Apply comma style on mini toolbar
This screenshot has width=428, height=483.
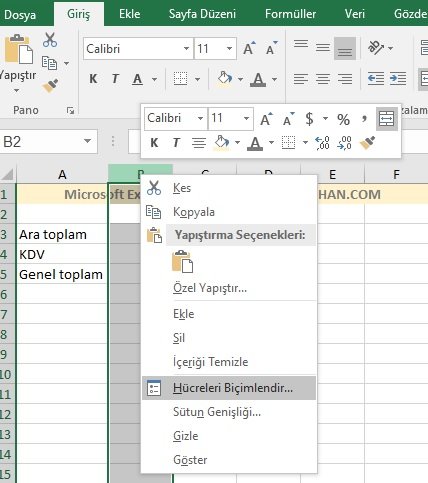click(x=364, y=118)
